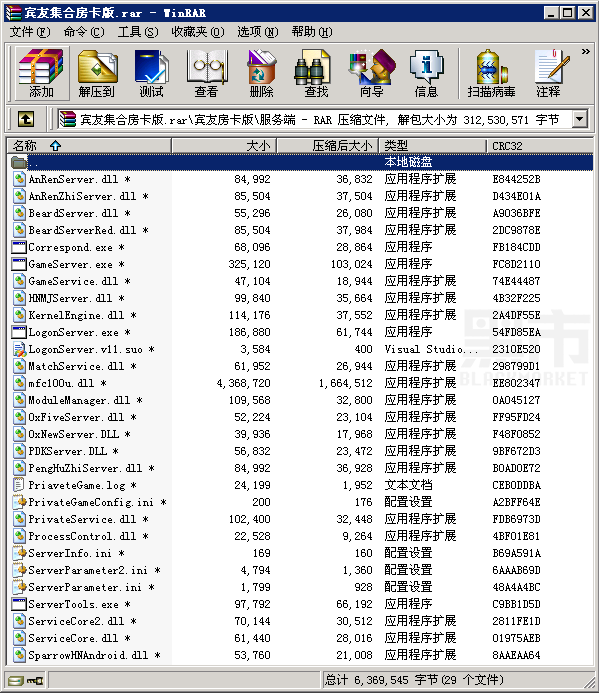Click the PriaveteGame.log file icon
This screenshot has width=599, height=693.
tap(19, 485)
